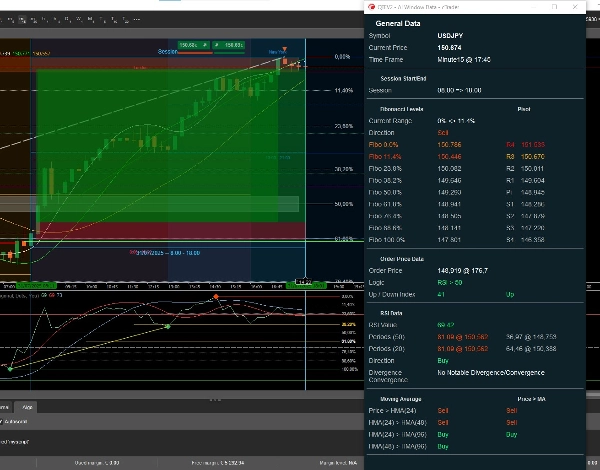Click the green time label on chart time axis
The height and width of the screenshot is (470, 600).
[x=306, y=283]
